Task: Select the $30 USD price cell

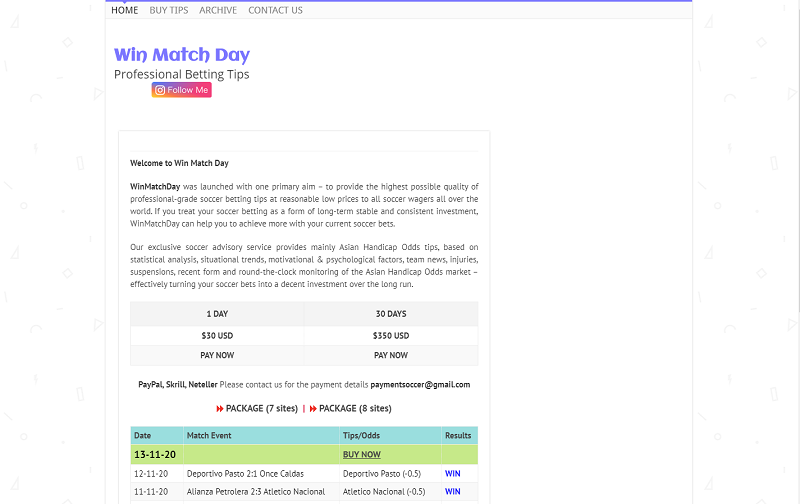Action: pyautogui.click(x=217, y=336)
